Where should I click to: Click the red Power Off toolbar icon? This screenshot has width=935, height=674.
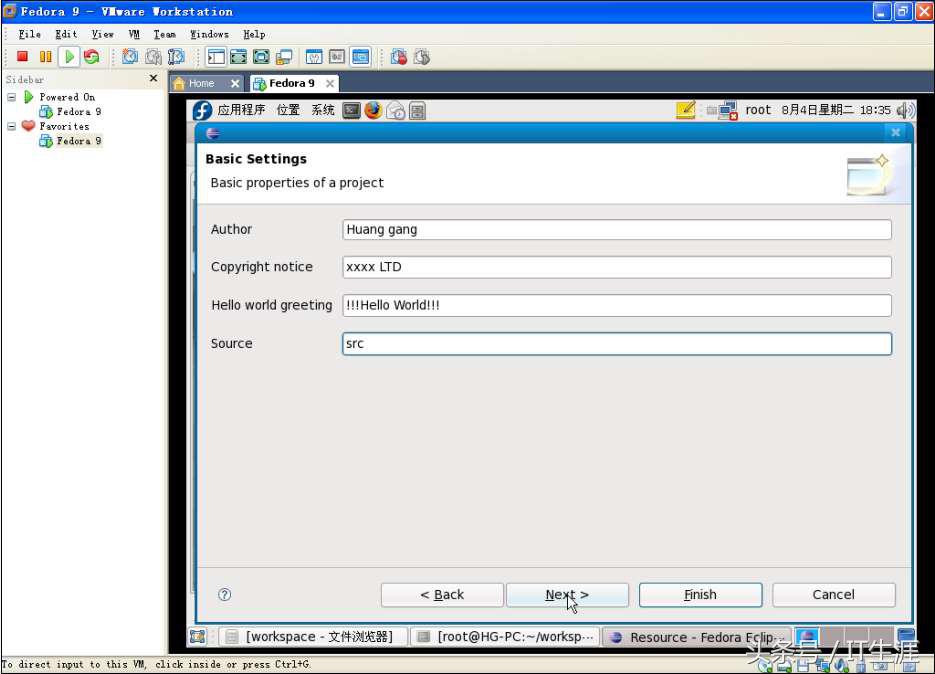(x=22, y=57)
